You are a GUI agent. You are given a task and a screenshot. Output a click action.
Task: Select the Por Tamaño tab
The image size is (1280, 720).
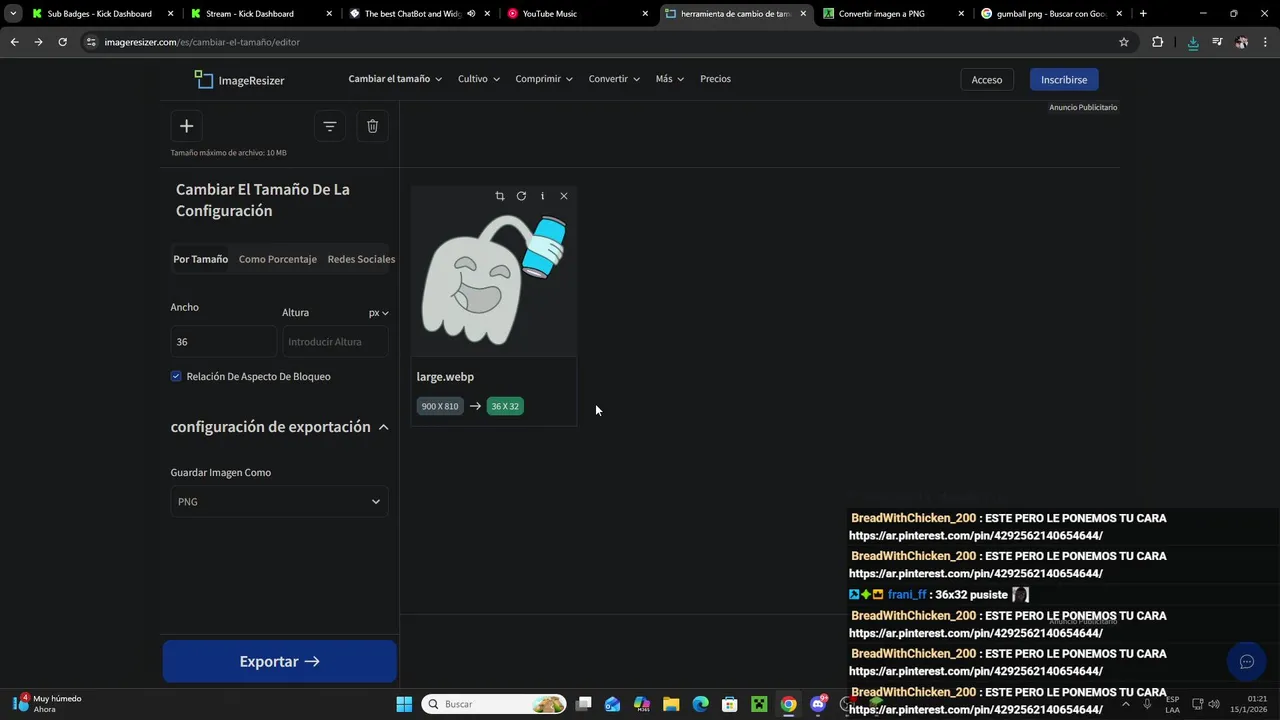point(201,259)
